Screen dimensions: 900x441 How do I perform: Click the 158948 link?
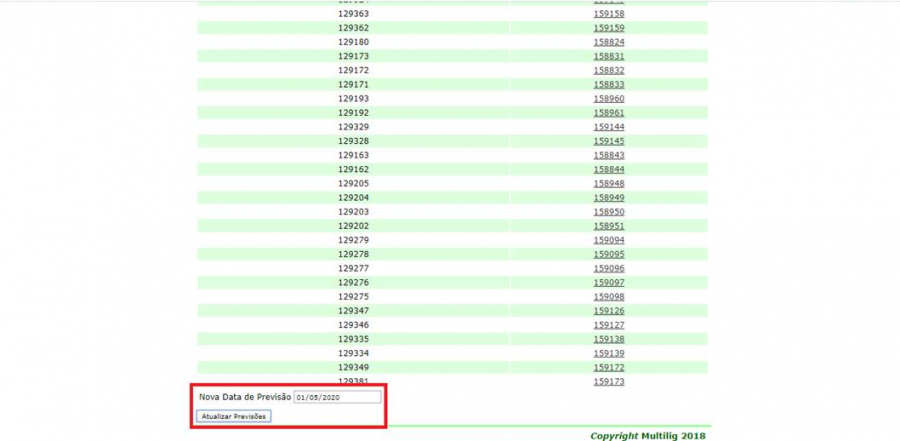(608, 184)
